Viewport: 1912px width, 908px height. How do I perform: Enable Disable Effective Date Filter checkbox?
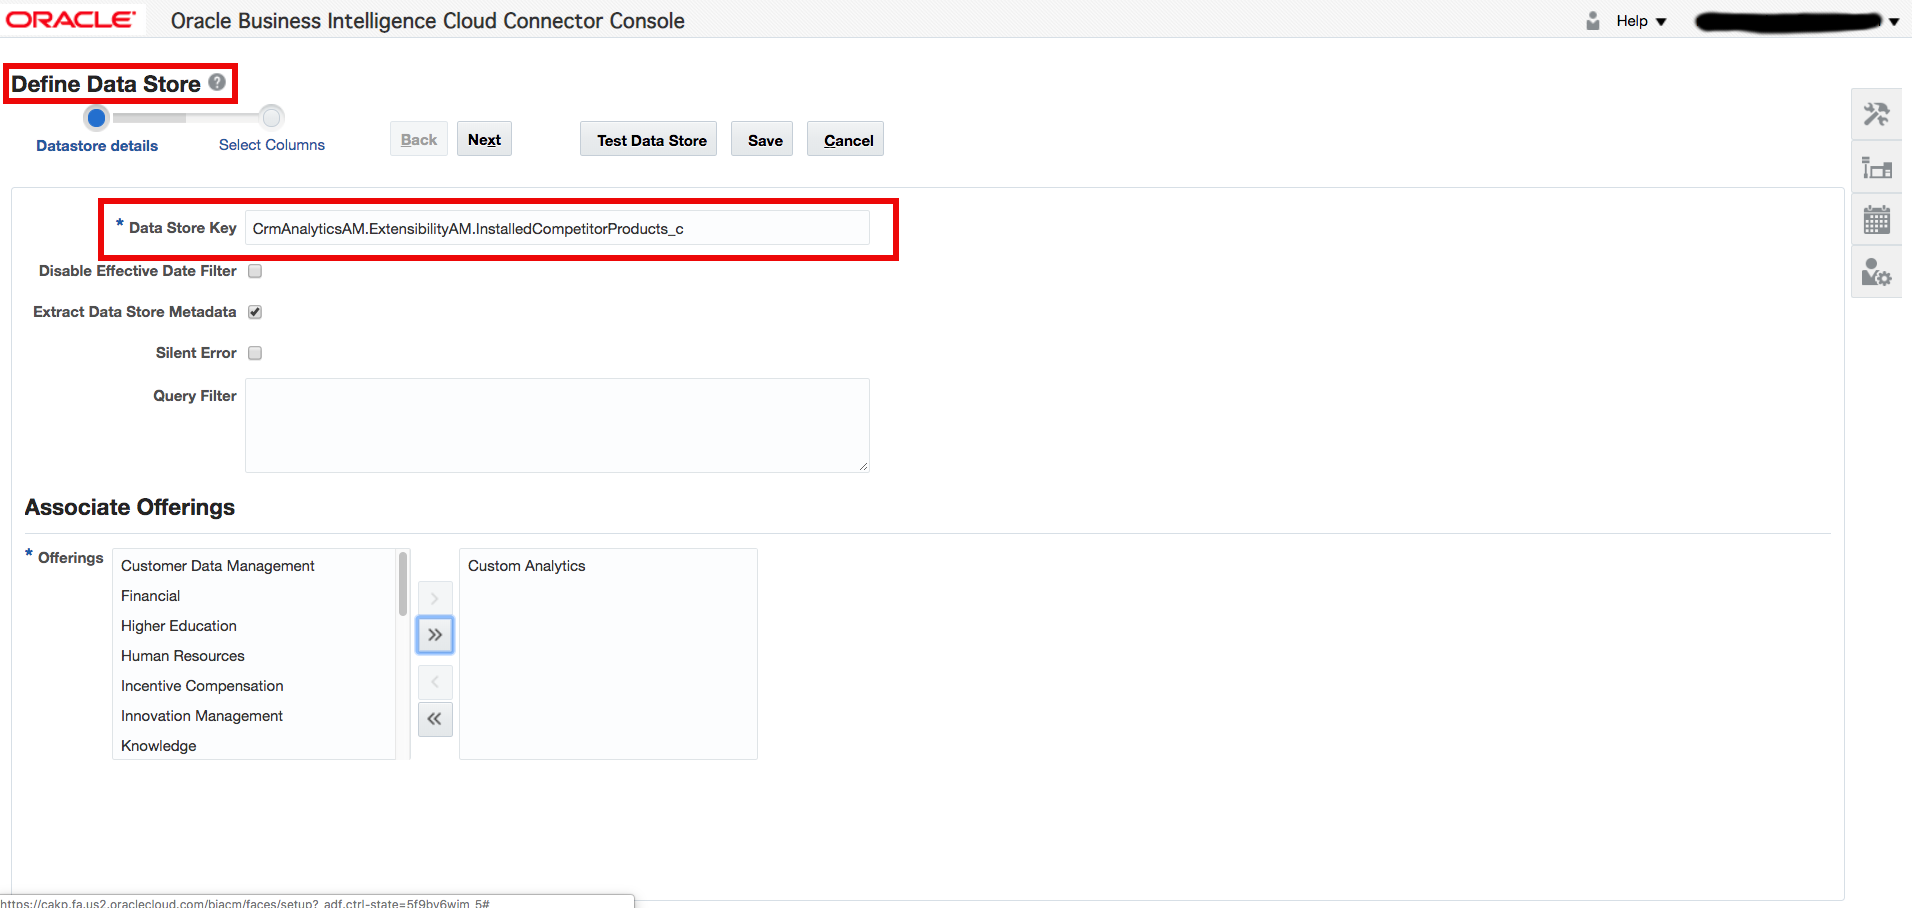(255, 271)
